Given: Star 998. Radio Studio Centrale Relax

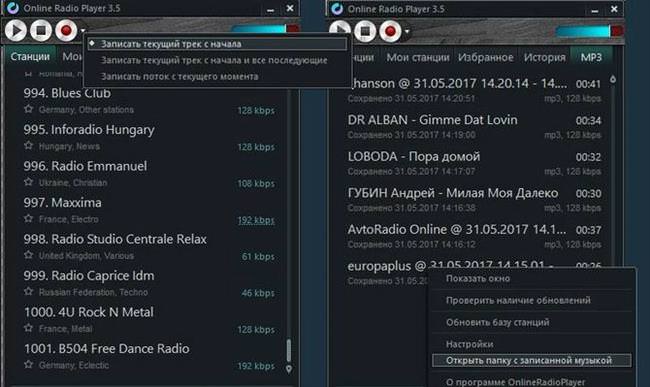Looking at the screenshot, I should [28, 255].
